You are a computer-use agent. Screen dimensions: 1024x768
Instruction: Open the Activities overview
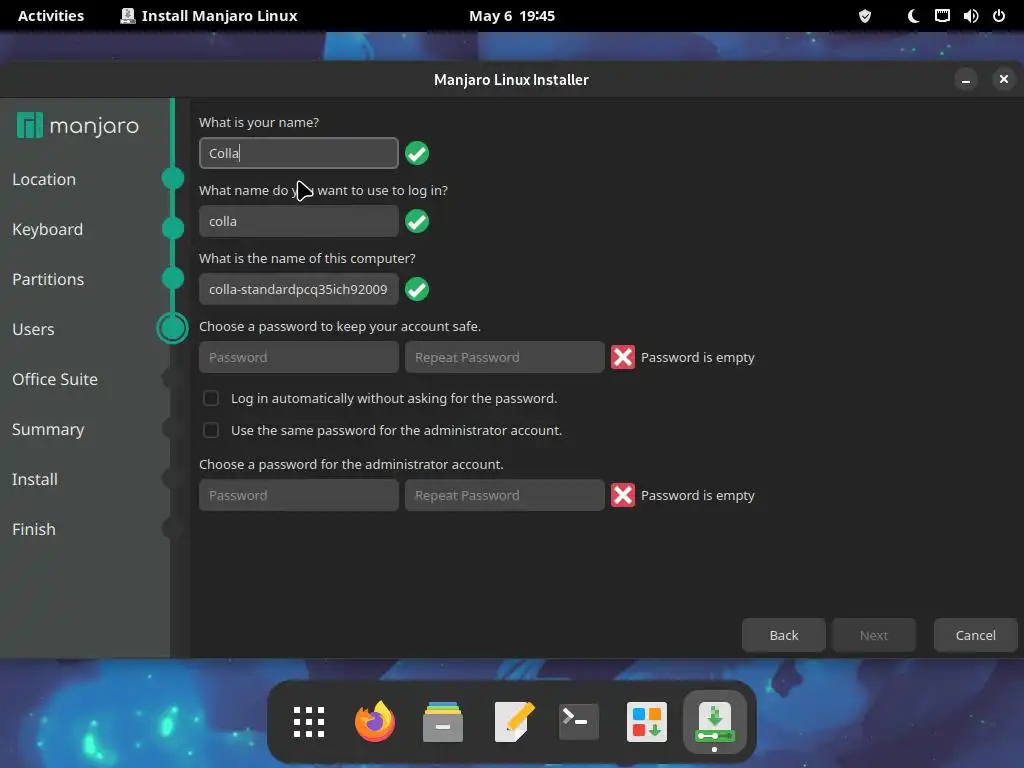[51, 16]
